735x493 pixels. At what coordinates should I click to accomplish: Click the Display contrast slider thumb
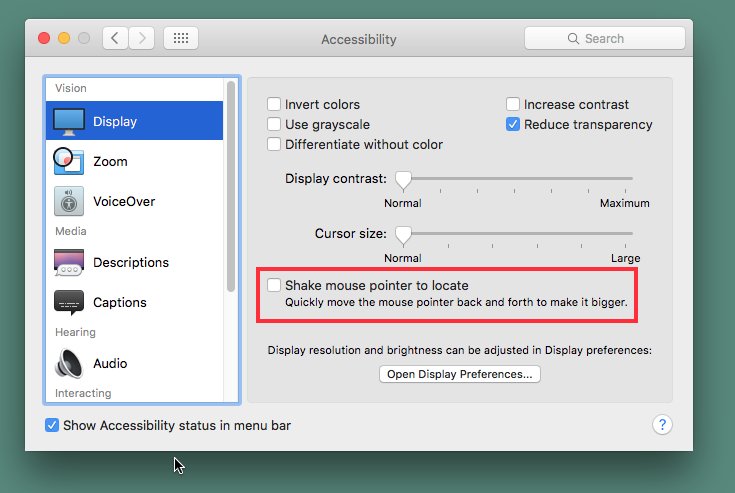tap(403, 180)
